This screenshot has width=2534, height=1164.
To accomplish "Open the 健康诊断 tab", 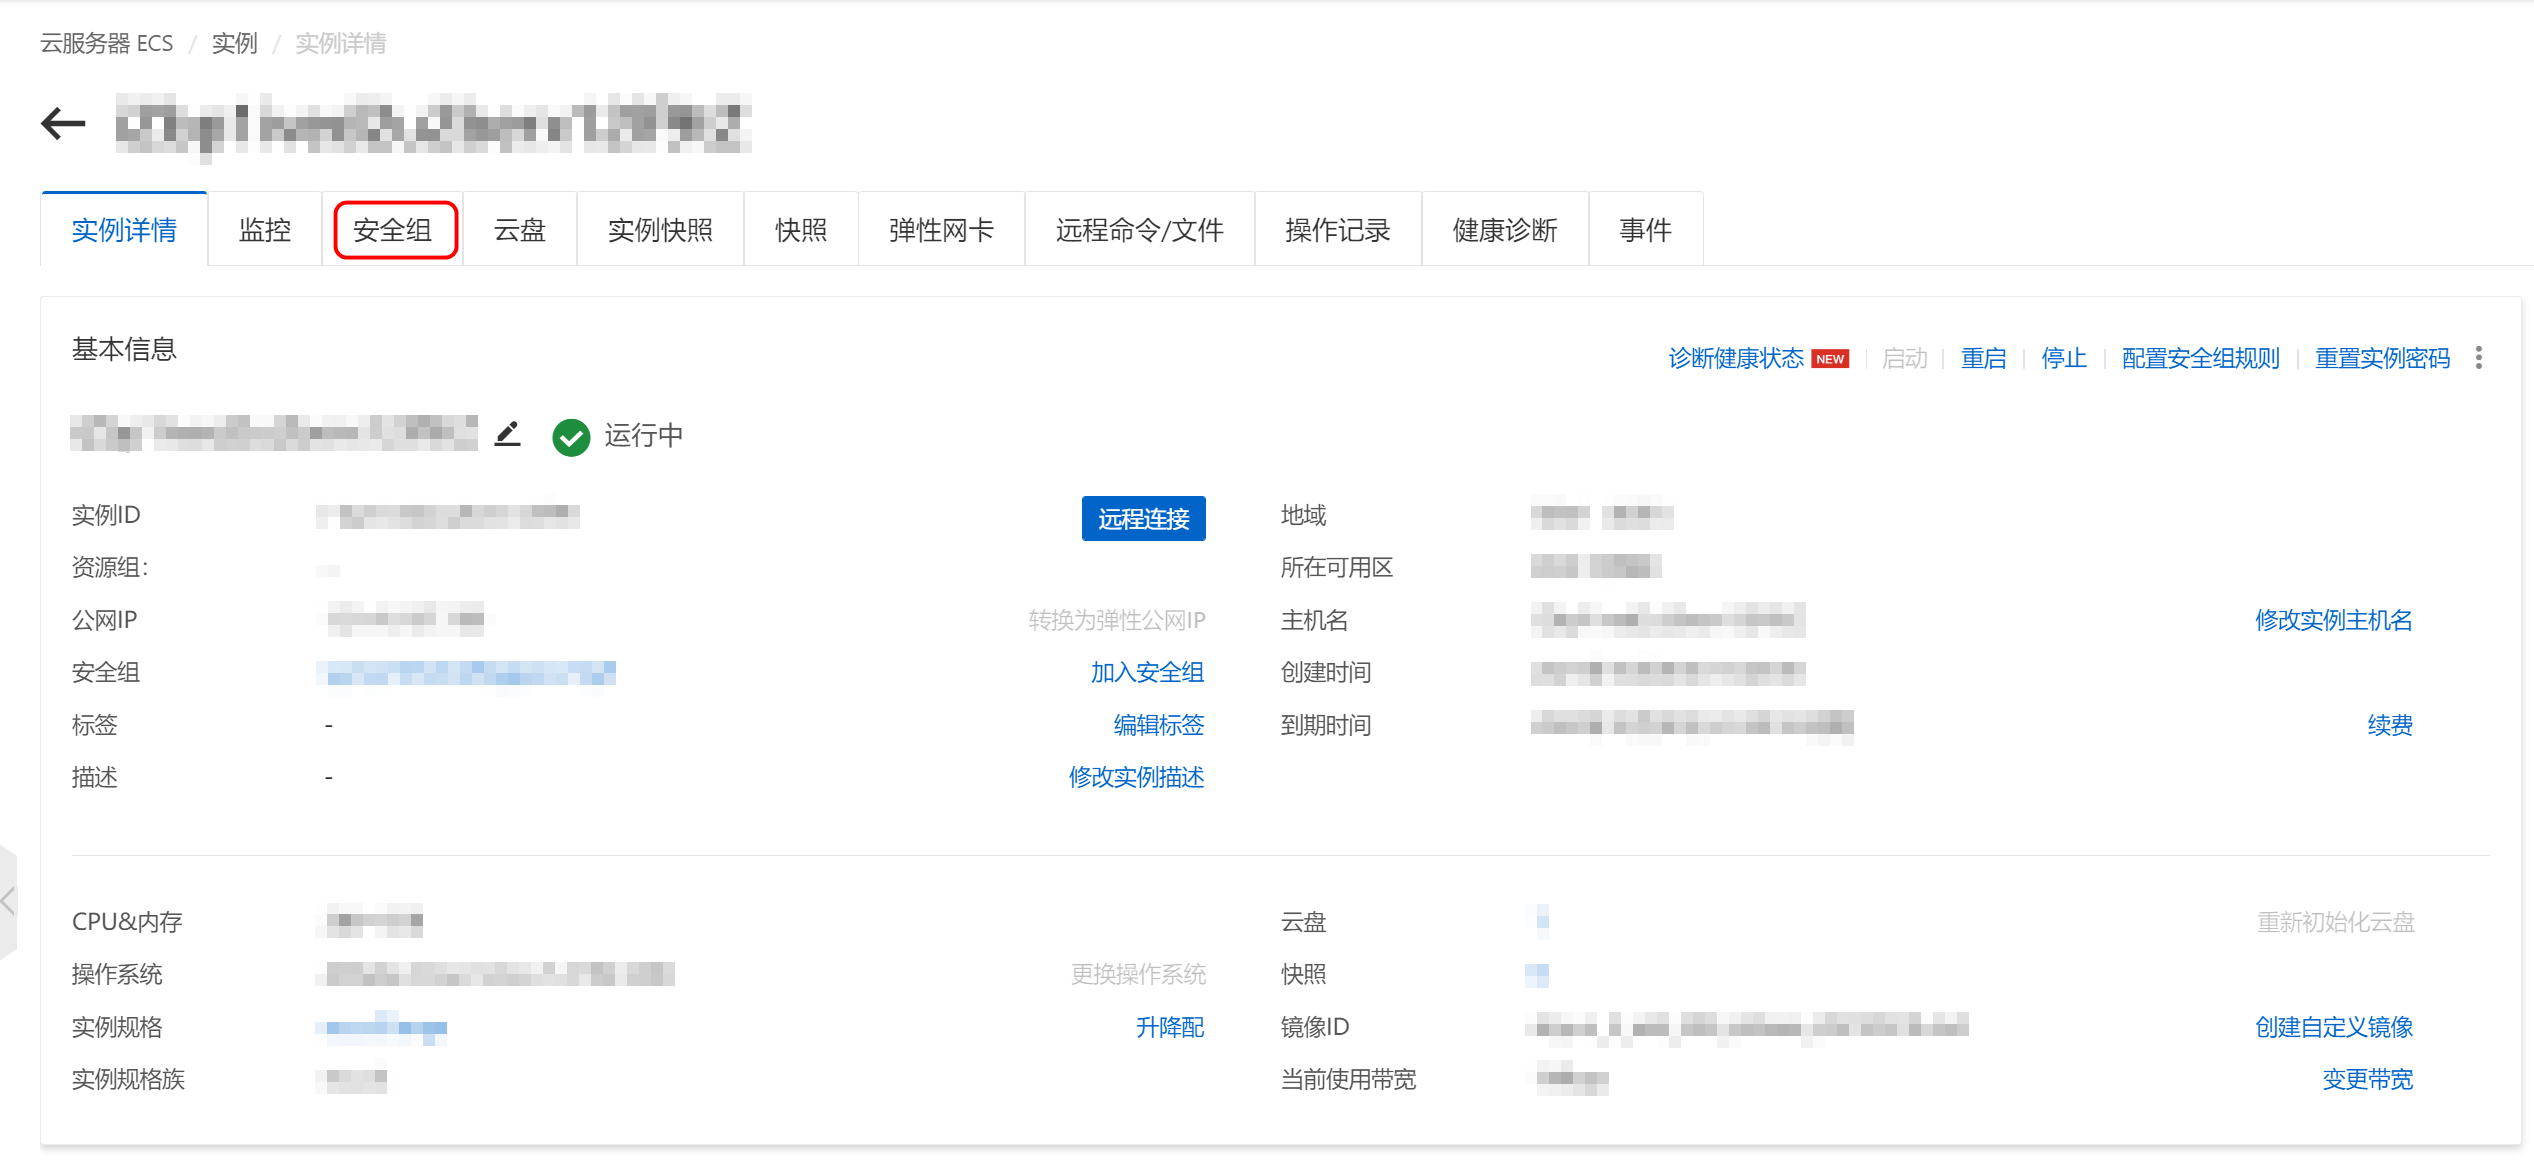I will [1505, 230].
